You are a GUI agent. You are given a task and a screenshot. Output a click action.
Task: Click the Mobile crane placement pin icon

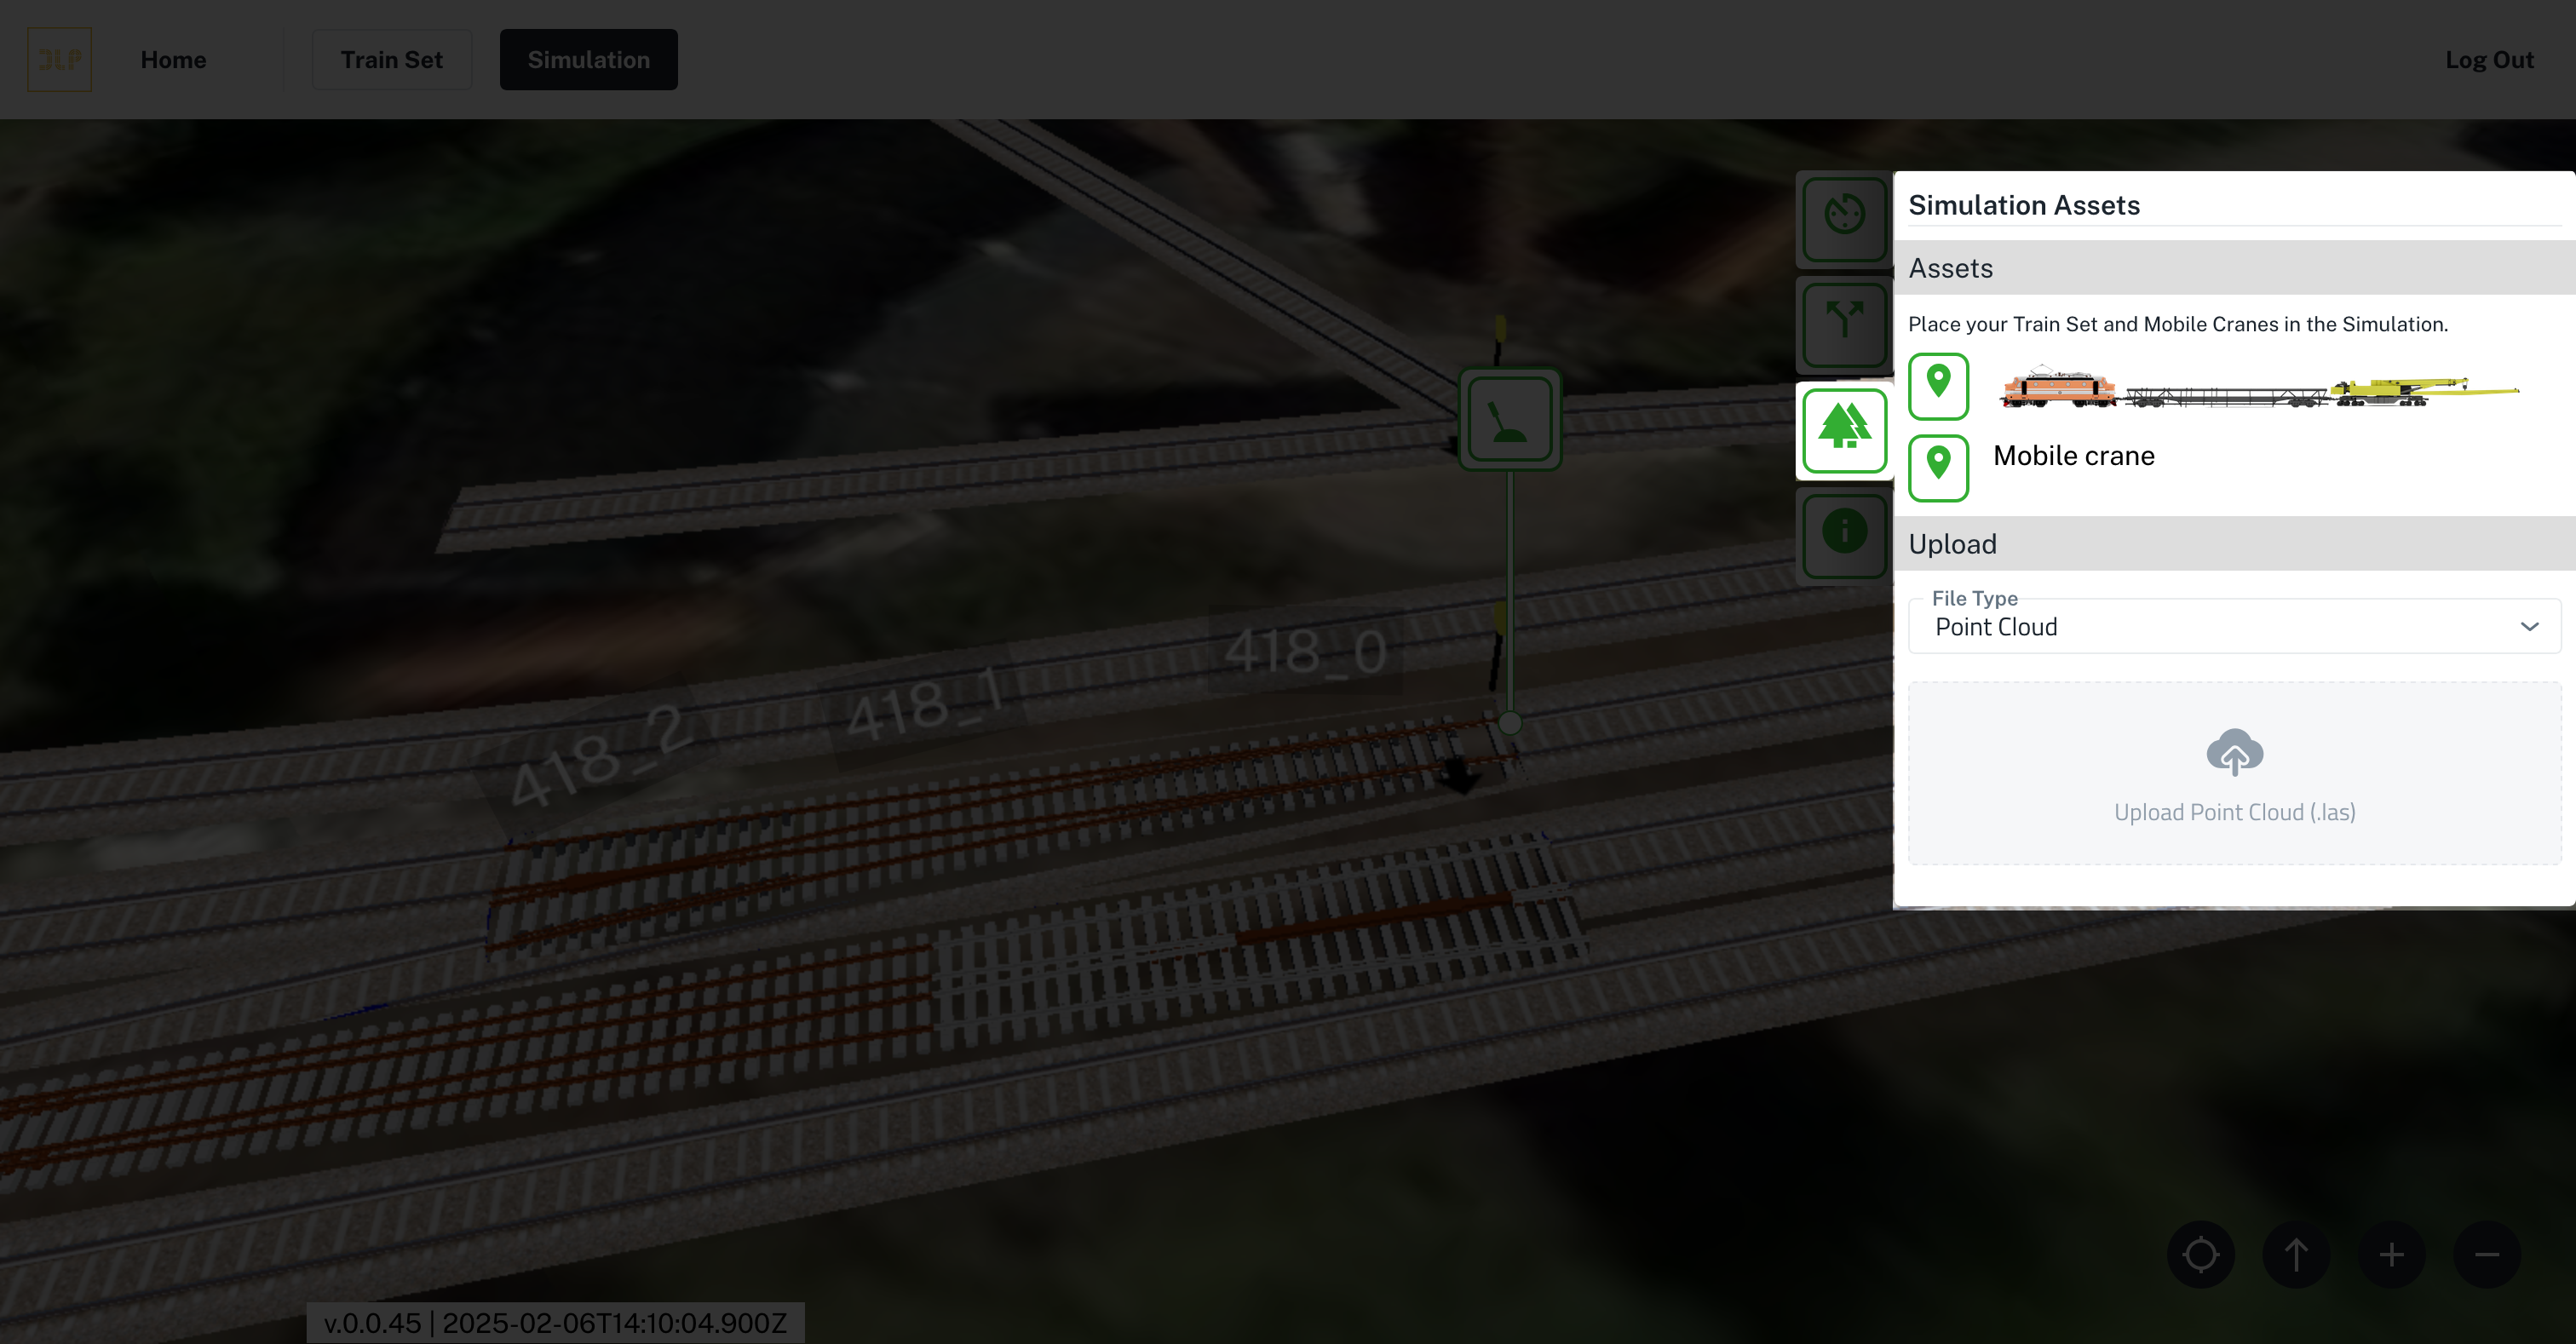tap(1938, 467)
